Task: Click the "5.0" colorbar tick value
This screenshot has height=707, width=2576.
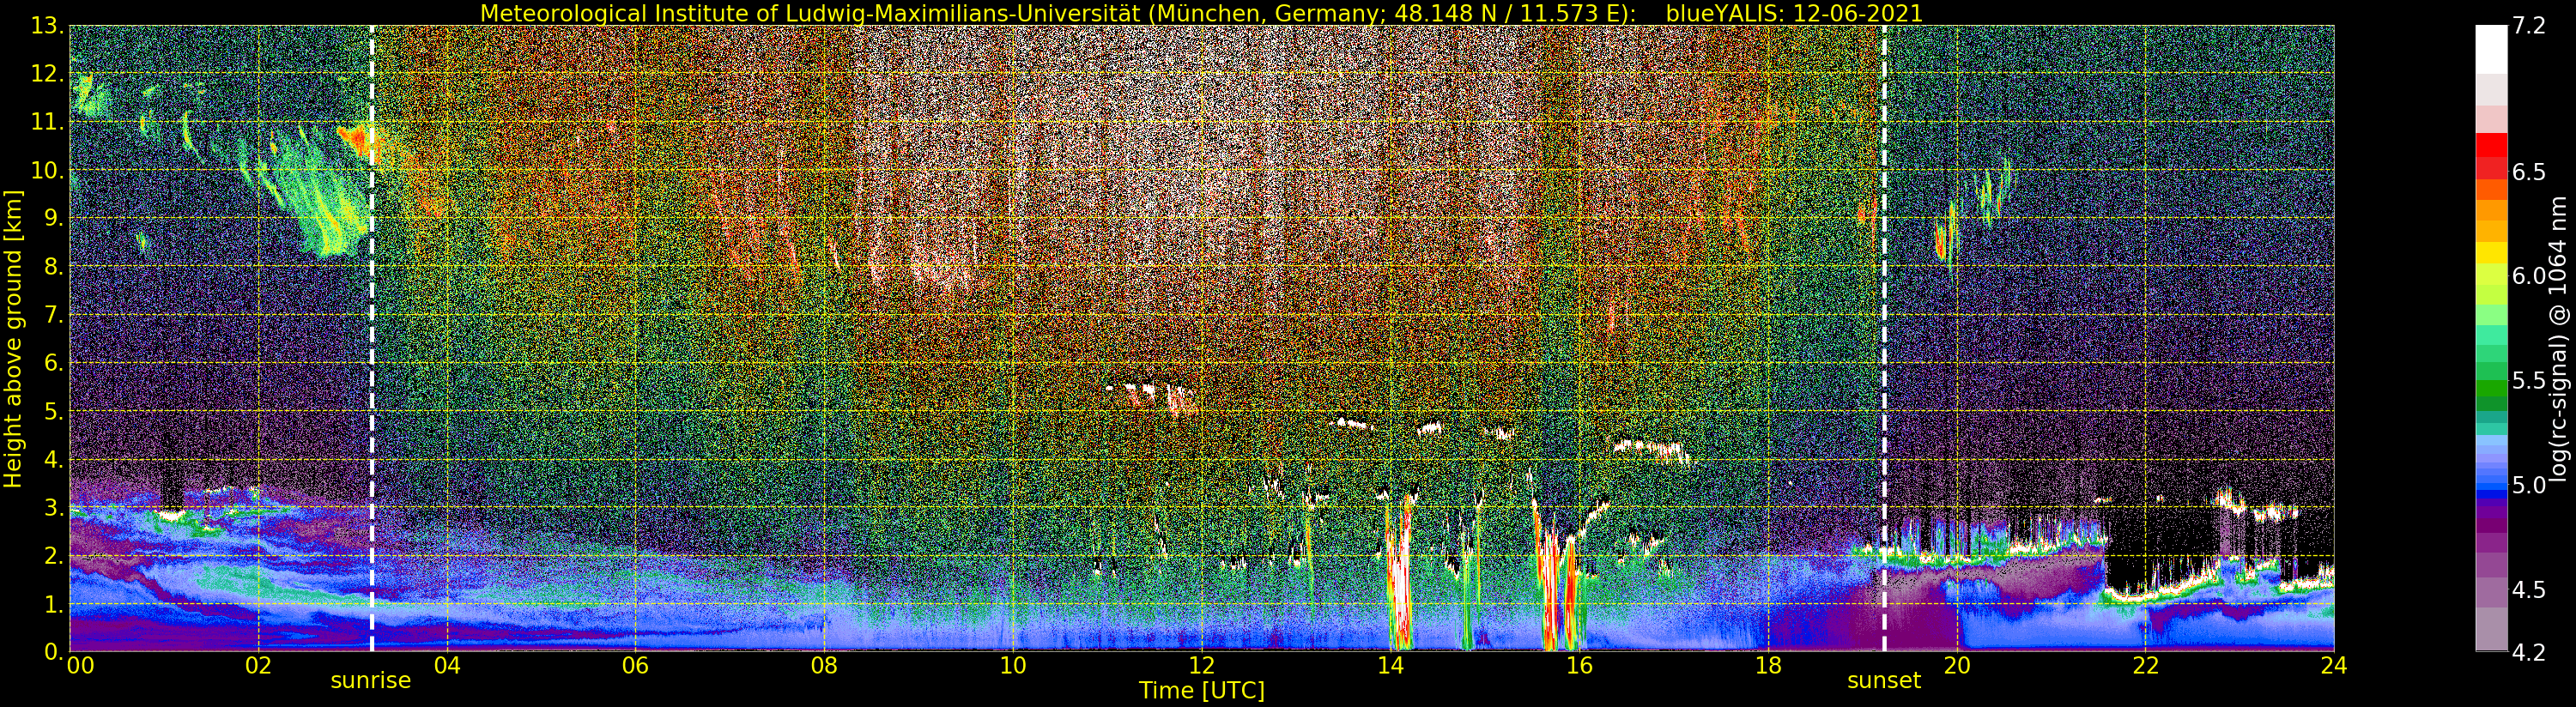Action: (2528, 485)
